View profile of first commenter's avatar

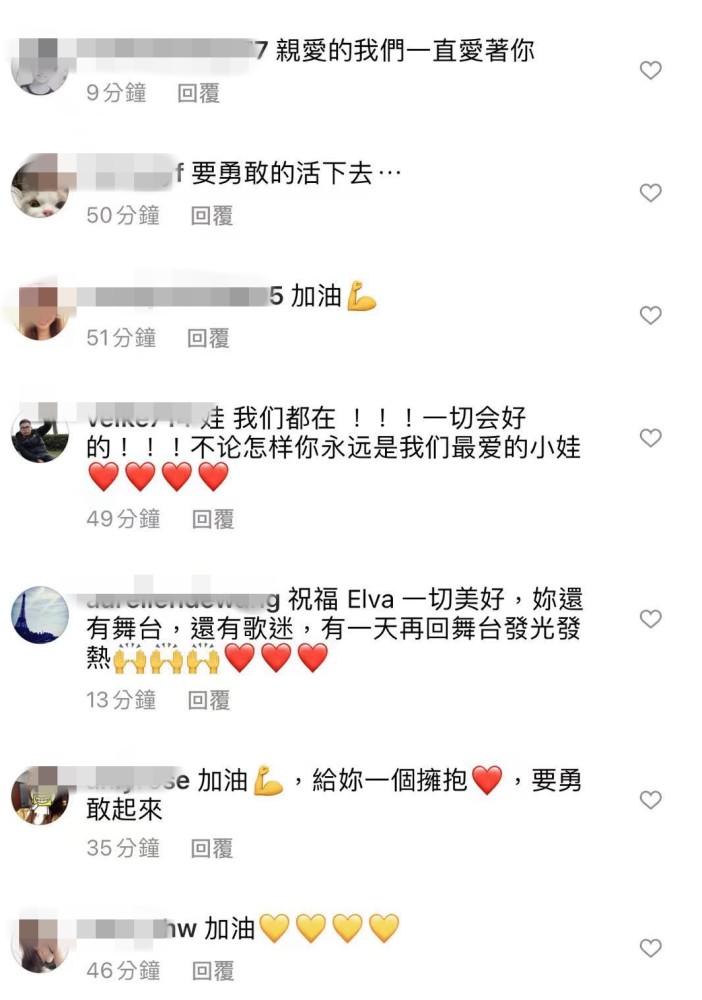click(40, 66)
